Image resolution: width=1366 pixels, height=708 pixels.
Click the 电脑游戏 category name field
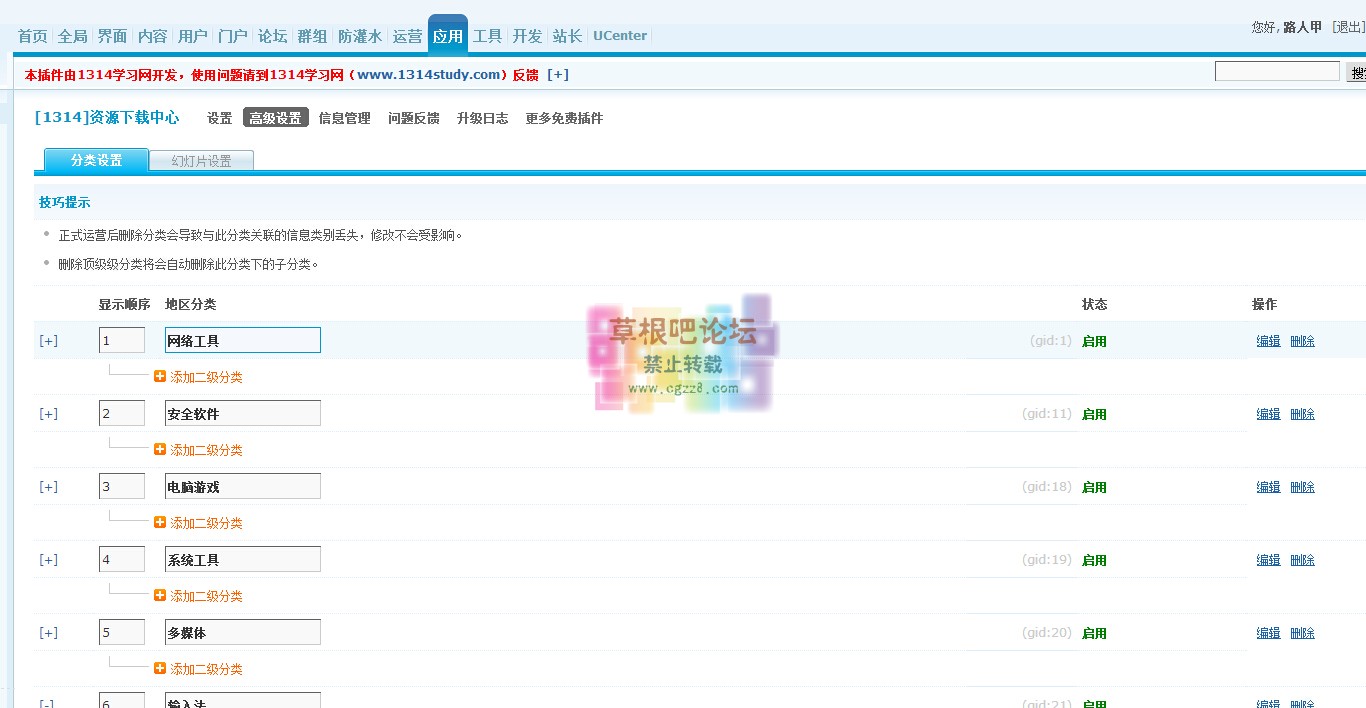242,487
